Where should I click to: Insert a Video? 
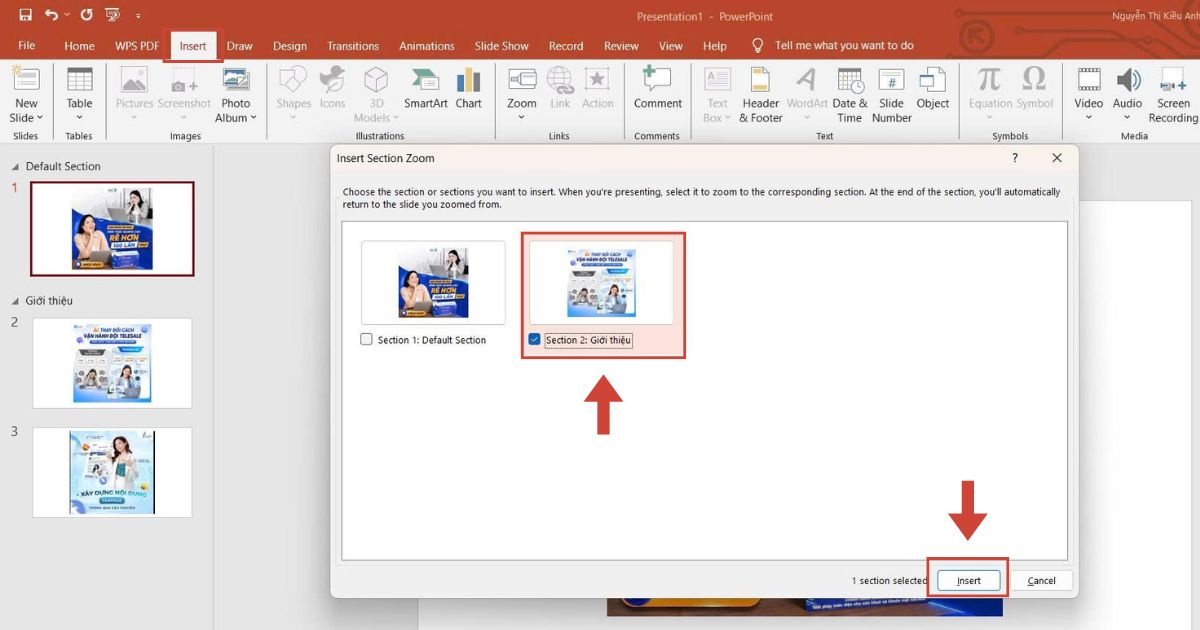pyautogui.click(x=1089, y=95)
